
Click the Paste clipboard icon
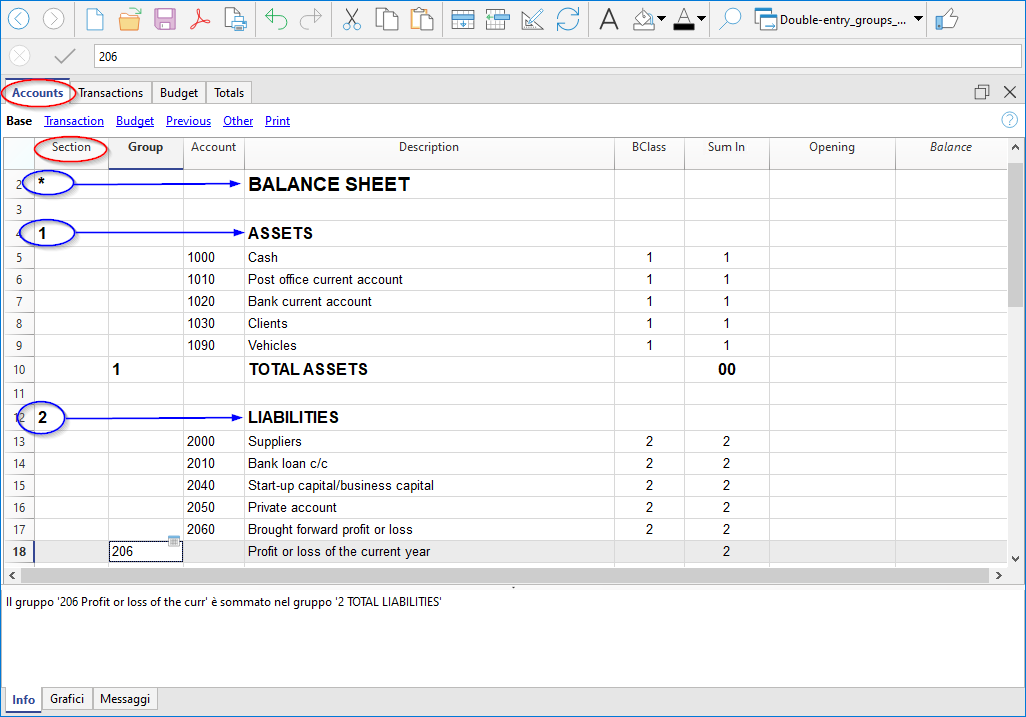click(x=422, y=19)
